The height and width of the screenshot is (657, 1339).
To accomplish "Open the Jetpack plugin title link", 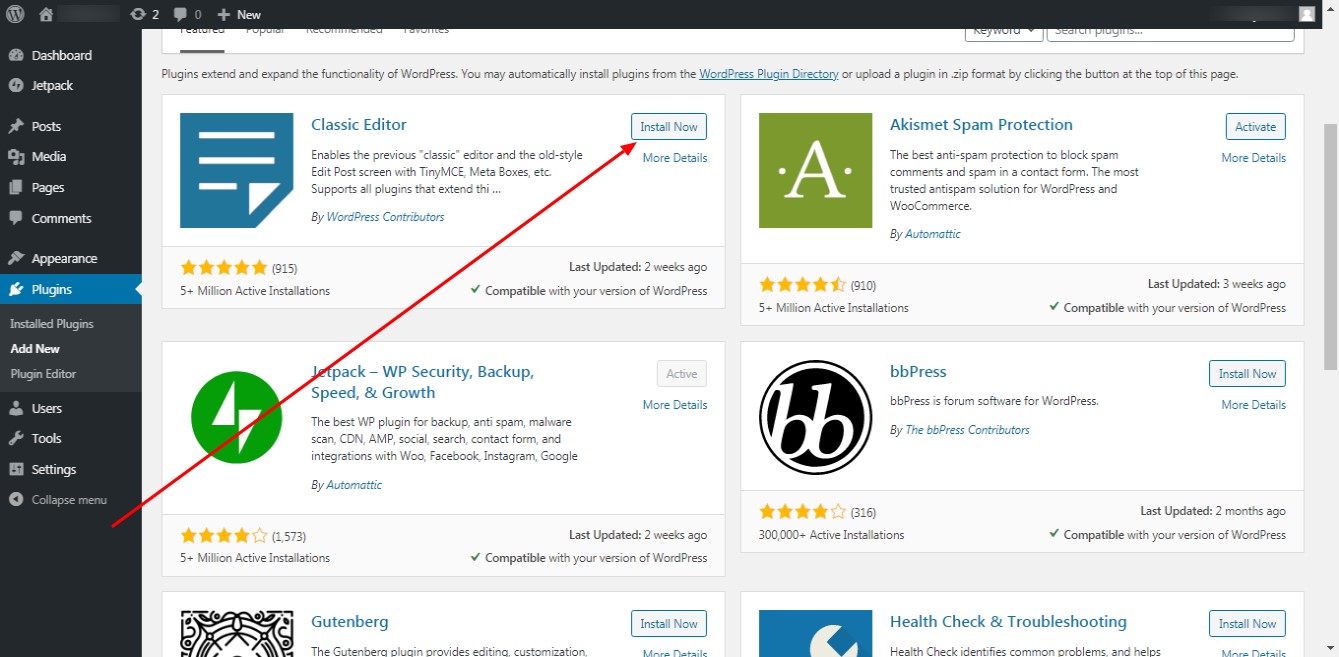I will pyautogui.click(x=422, y=382).
